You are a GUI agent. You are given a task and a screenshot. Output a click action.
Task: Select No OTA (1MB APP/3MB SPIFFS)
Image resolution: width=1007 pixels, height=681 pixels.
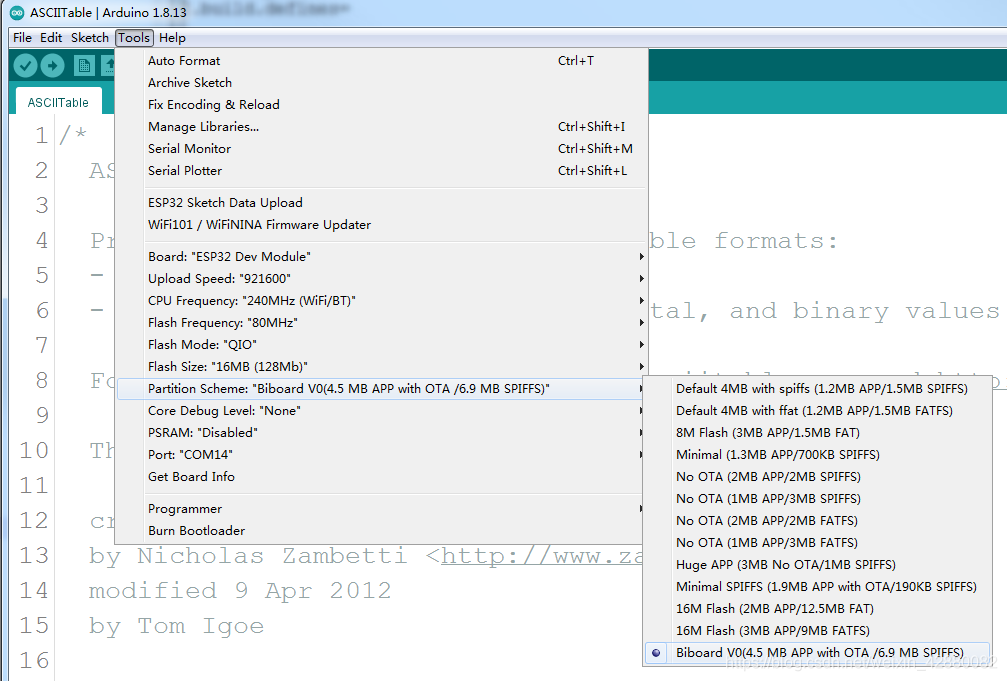[816, 499]
